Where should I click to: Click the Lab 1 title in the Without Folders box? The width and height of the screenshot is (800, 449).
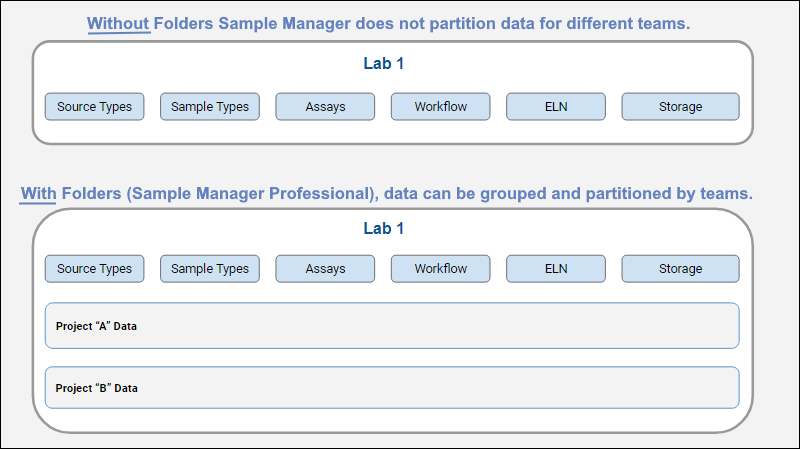point(383,64)
